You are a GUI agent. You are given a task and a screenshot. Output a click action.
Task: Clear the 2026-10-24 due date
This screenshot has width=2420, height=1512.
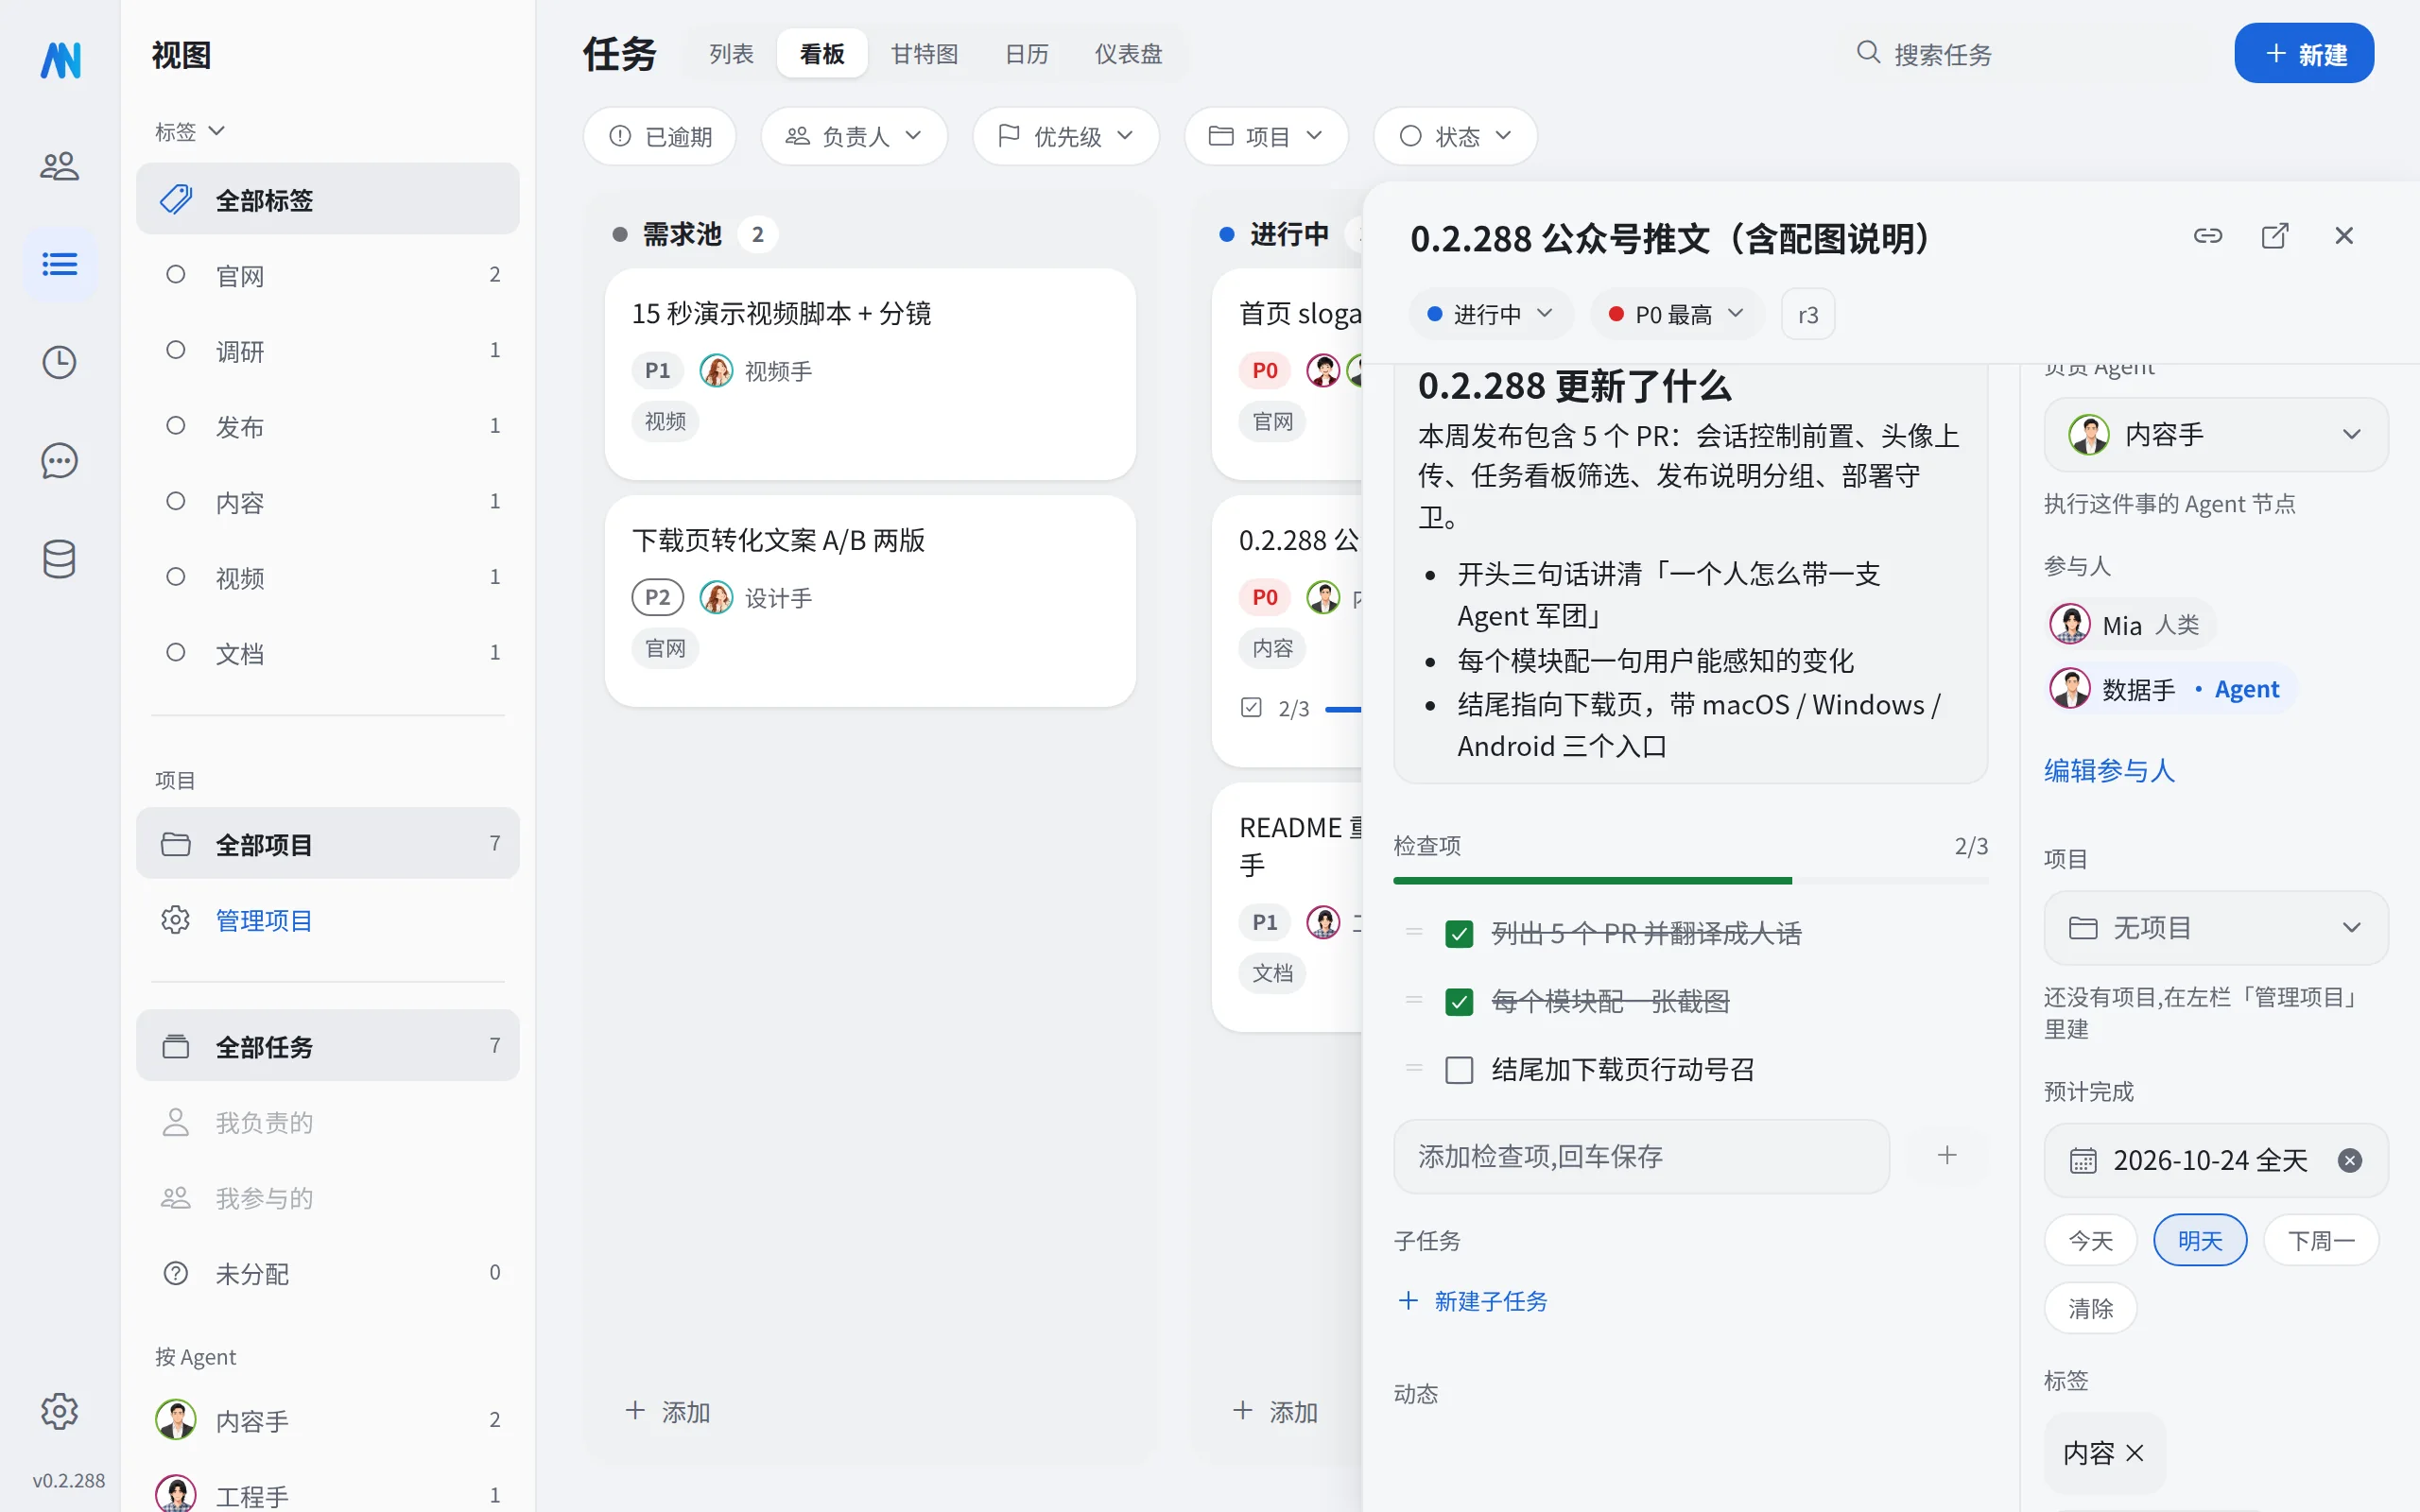[2350, 1160]
